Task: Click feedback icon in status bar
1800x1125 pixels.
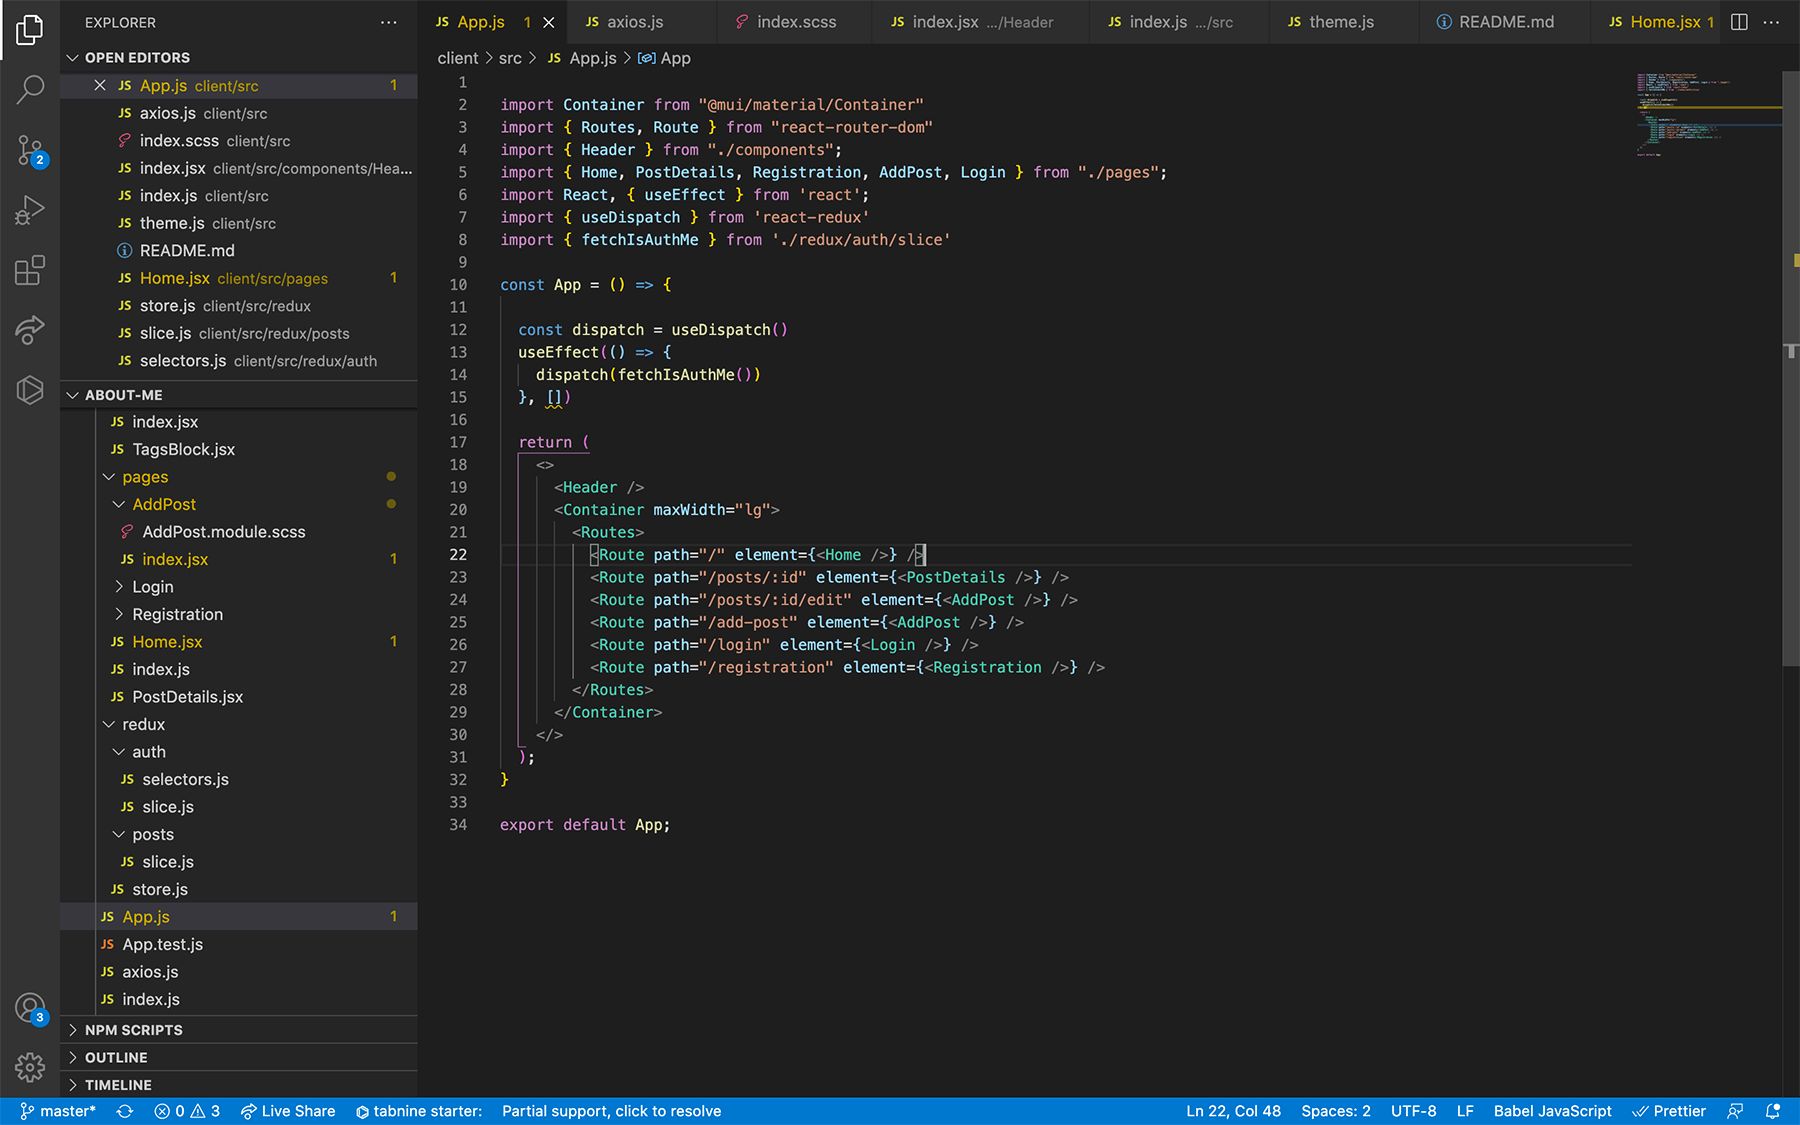Action: (x=1736, y=1111)
